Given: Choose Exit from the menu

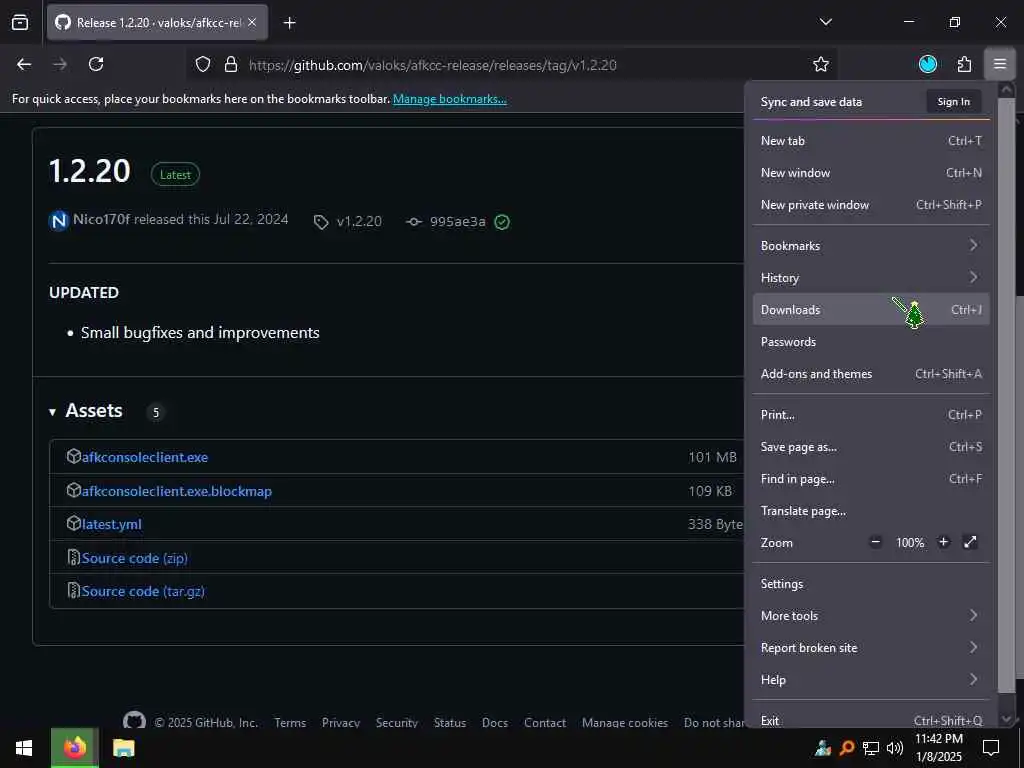Looking at the screenshot, I should coord(871,720).
